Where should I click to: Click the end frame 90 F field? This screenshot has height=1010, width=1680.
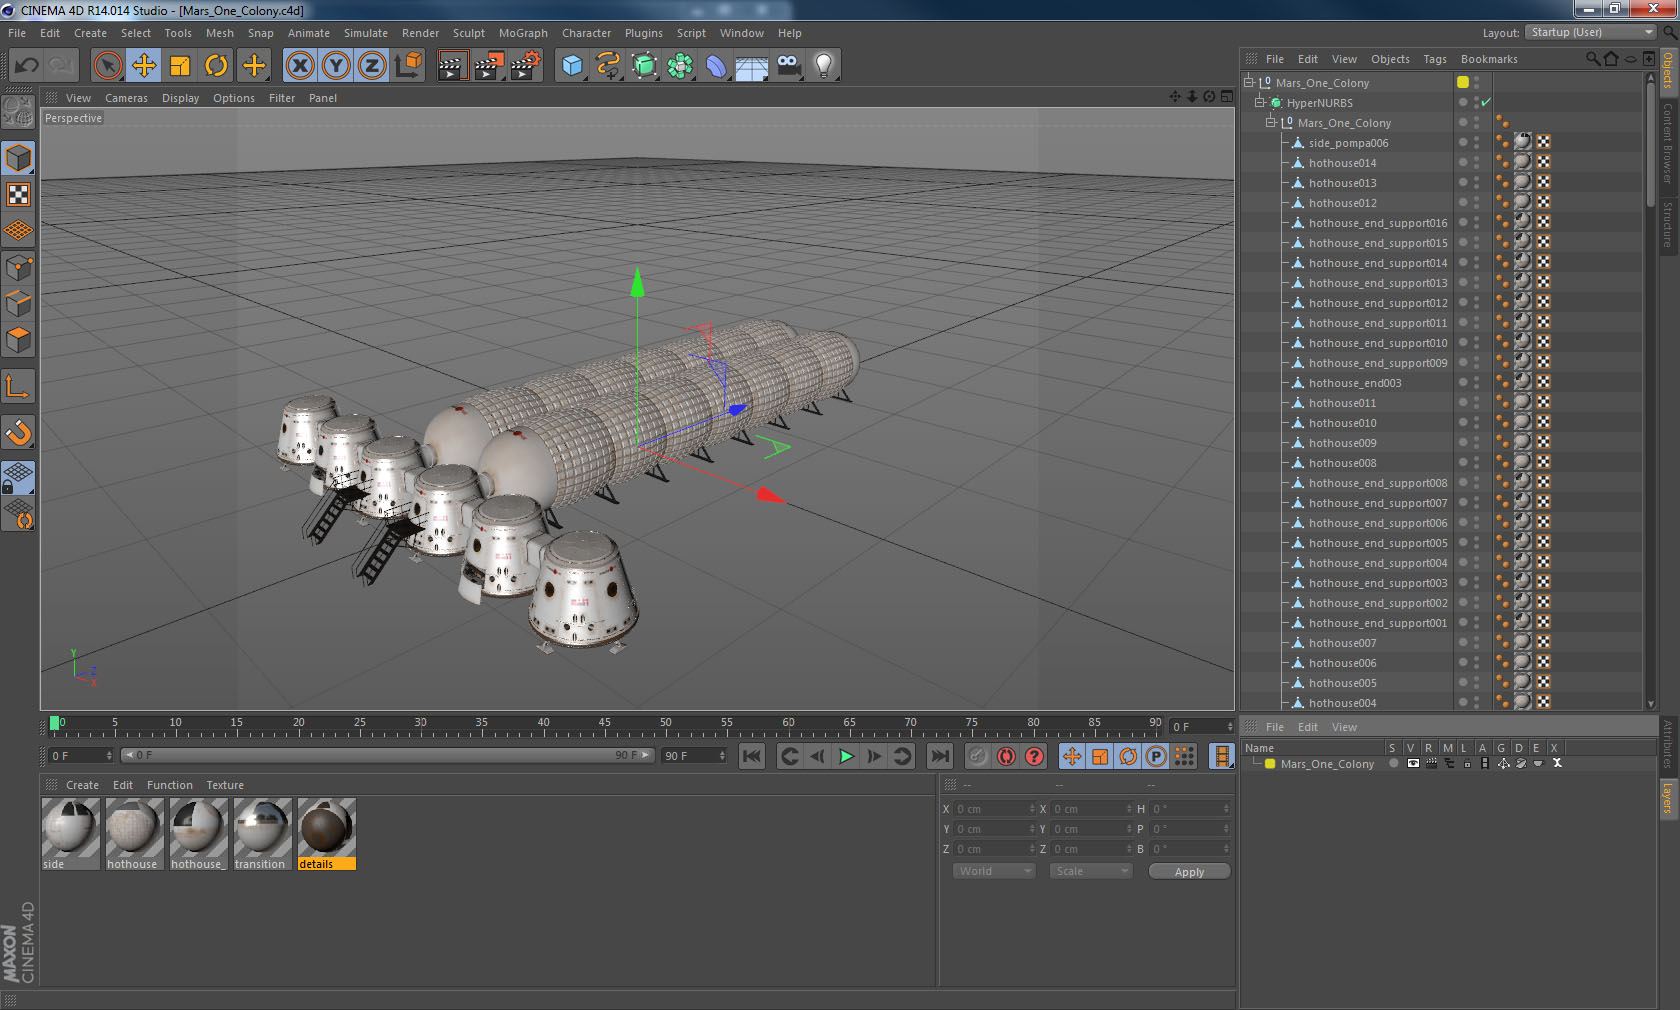coord(693,756)
